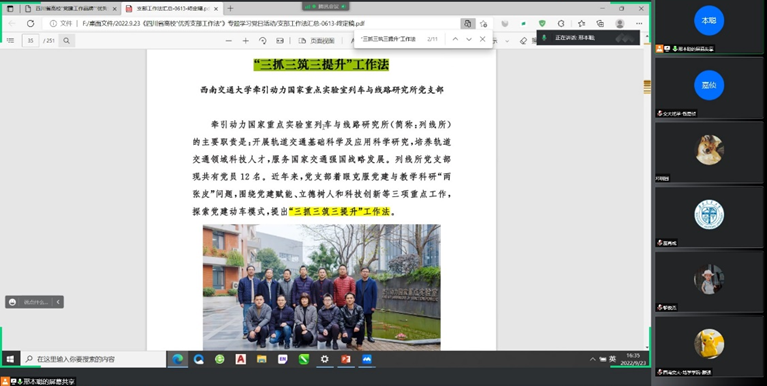Rotate the PDF page with the rotate icon
Viewport: 767px width, 386px height.
(x=263, y=41)
